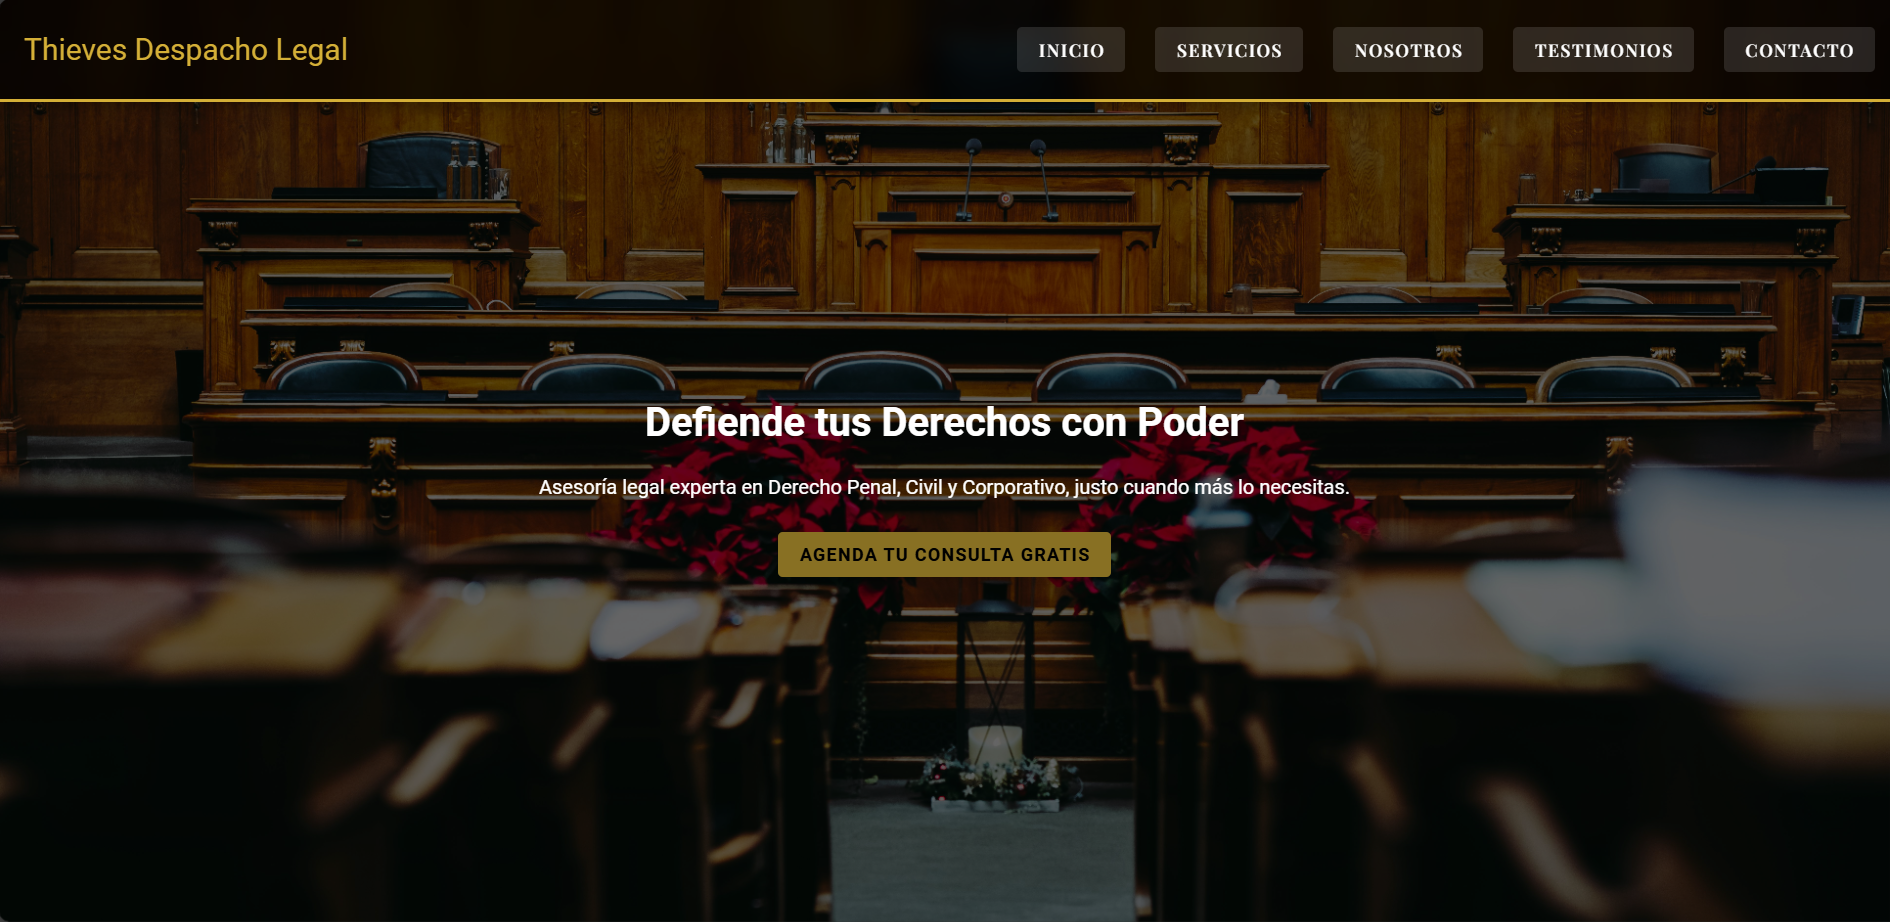Click inside the INICIO button box
1890x922 pixels.
(1070, 49)
